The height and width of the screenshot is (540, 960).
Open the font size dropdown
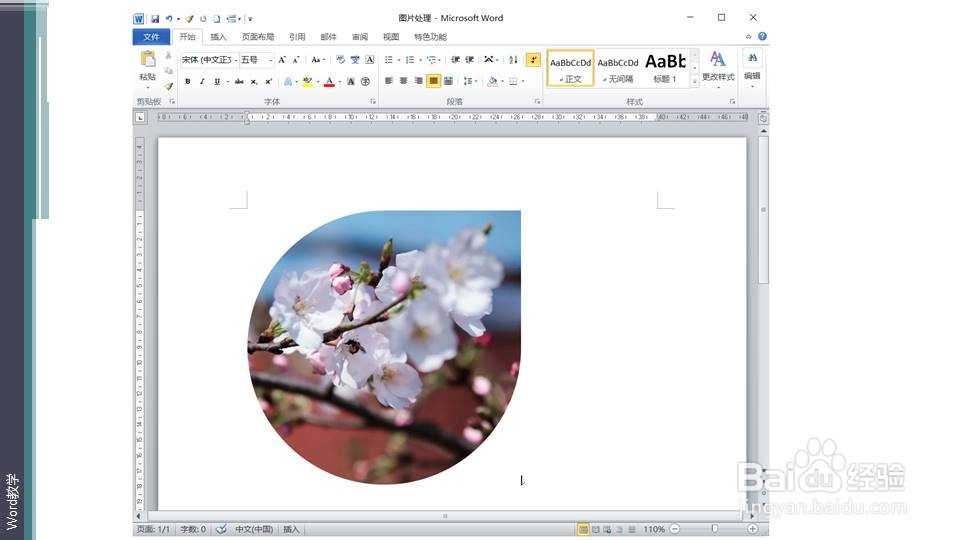coord(271,60)
